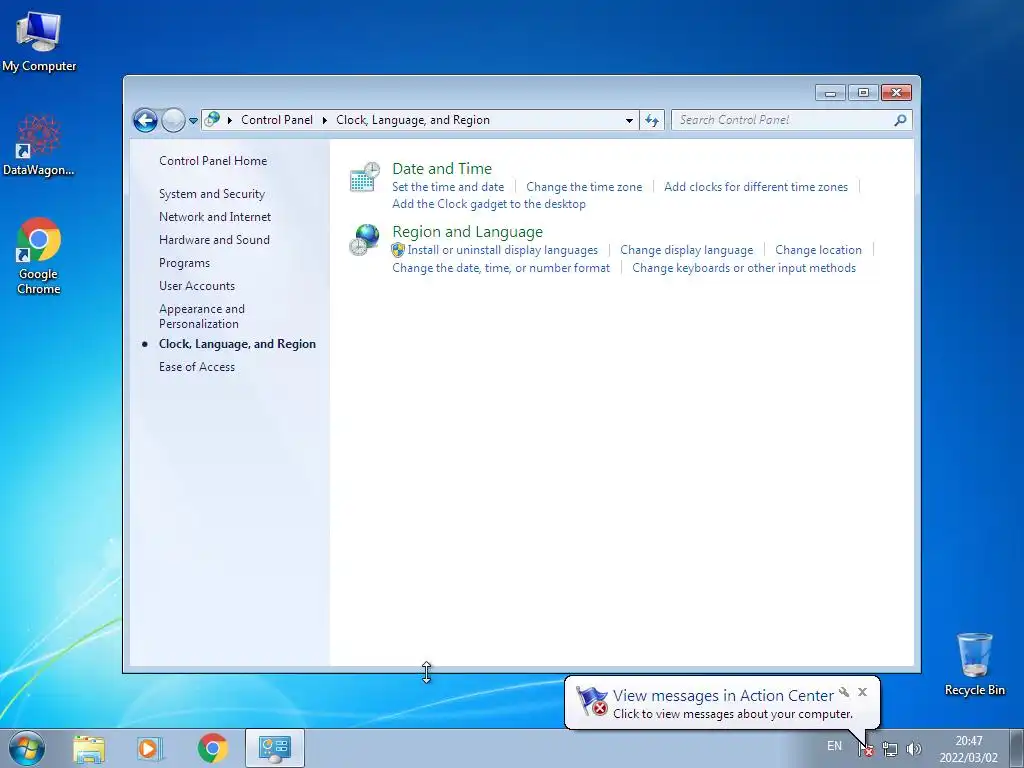Click the Back arrow navigation button

click(145, 120)
